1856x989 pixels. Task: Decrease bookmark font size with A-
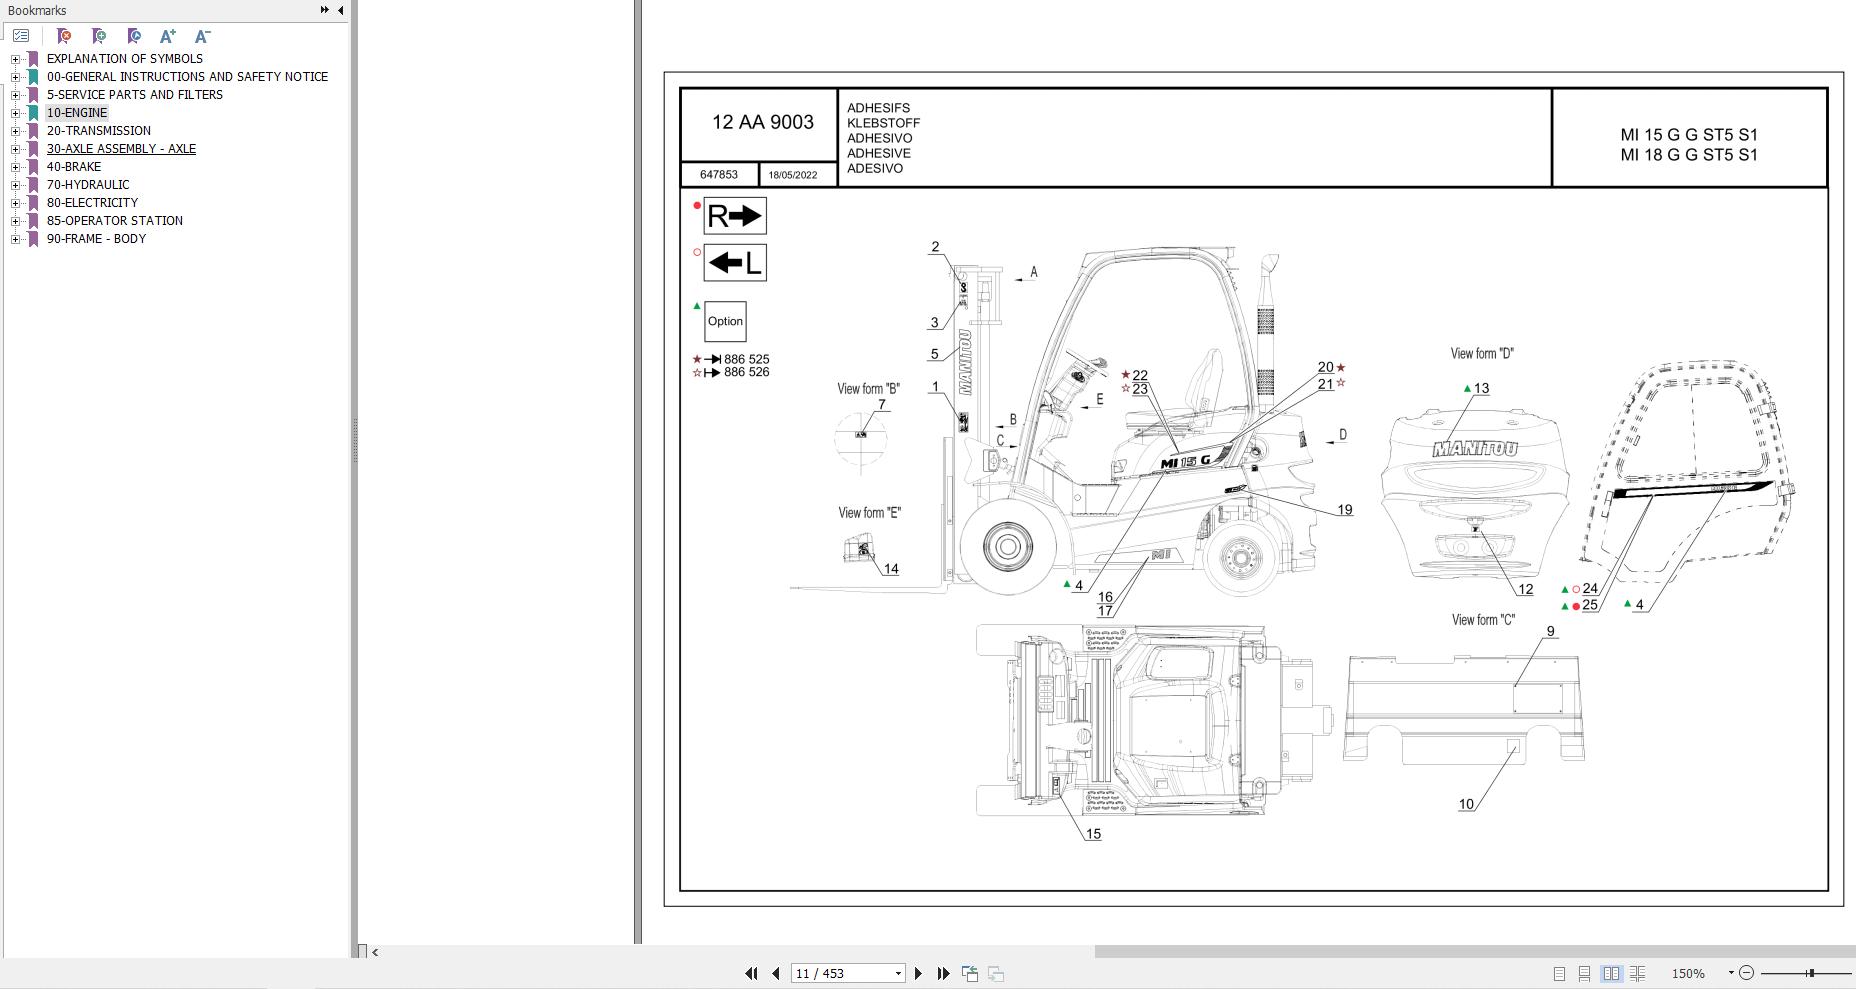tap(202, 36)
